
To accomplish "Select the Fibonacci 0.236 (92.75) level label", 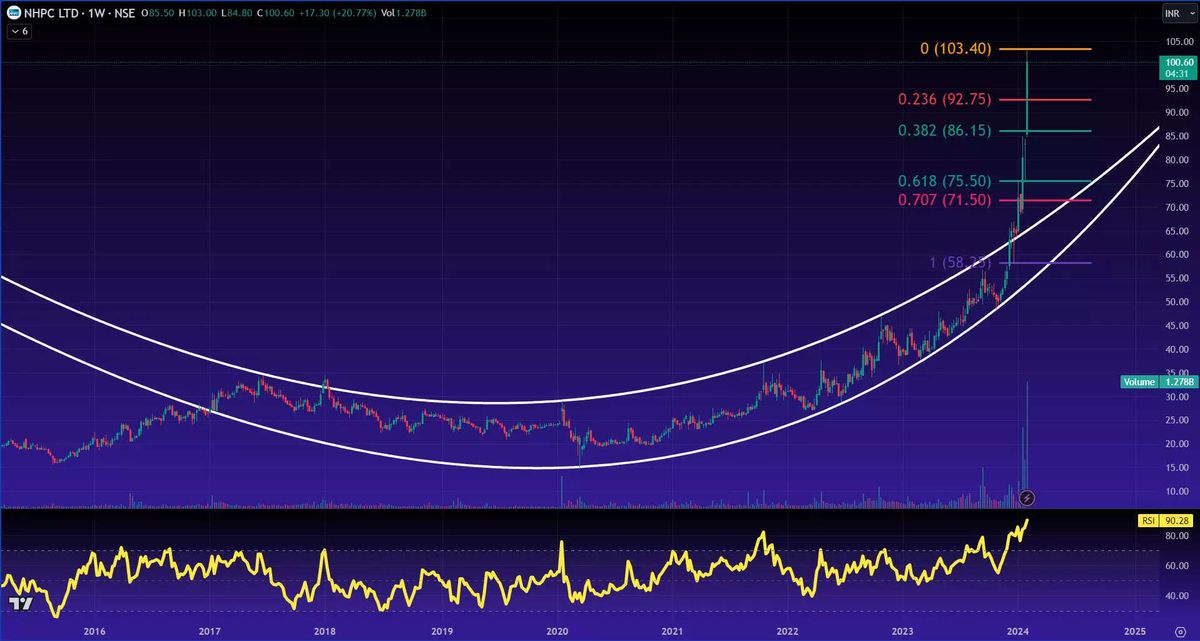I will point(944,99).
